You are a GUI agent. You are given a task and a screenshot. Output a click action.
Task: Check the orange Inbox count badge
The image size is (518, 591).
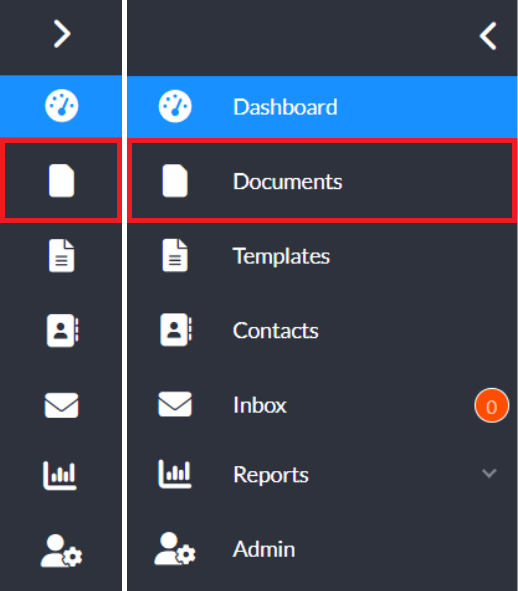pyautogui.click(x=492, y=406)
